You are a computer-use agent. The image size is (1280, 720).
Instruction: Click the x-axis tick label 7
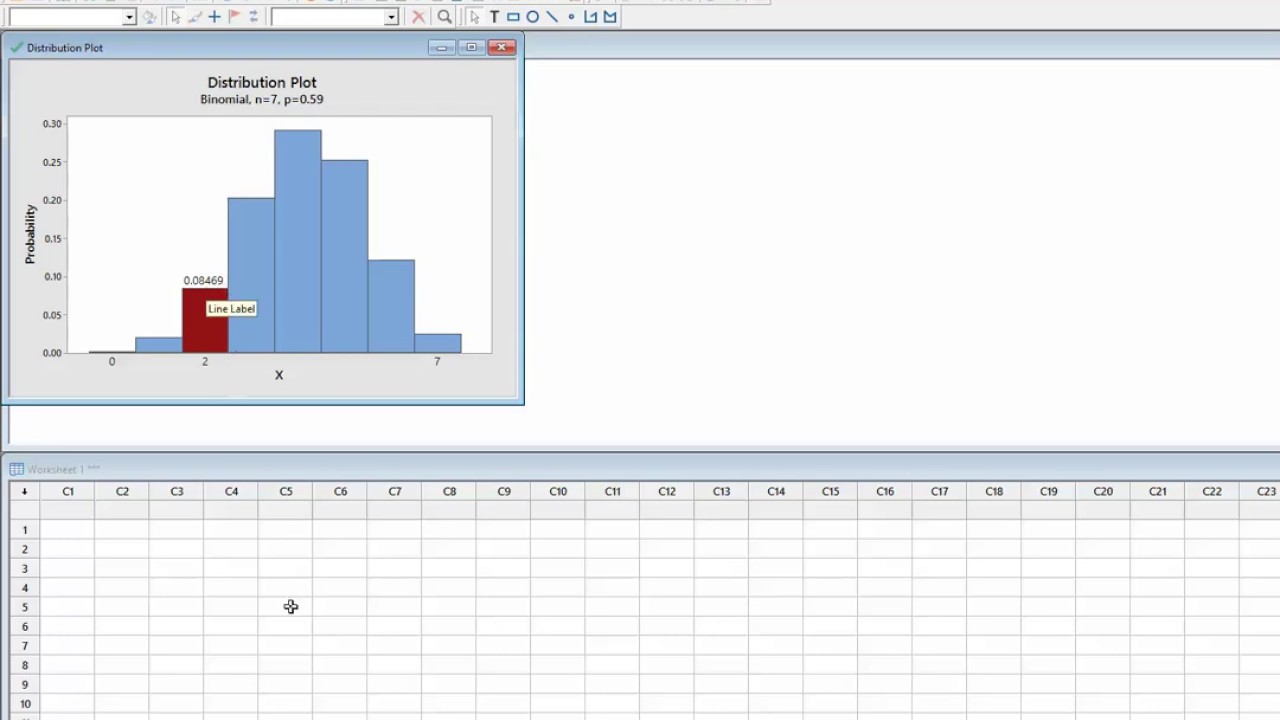click(x=437, y=361)
